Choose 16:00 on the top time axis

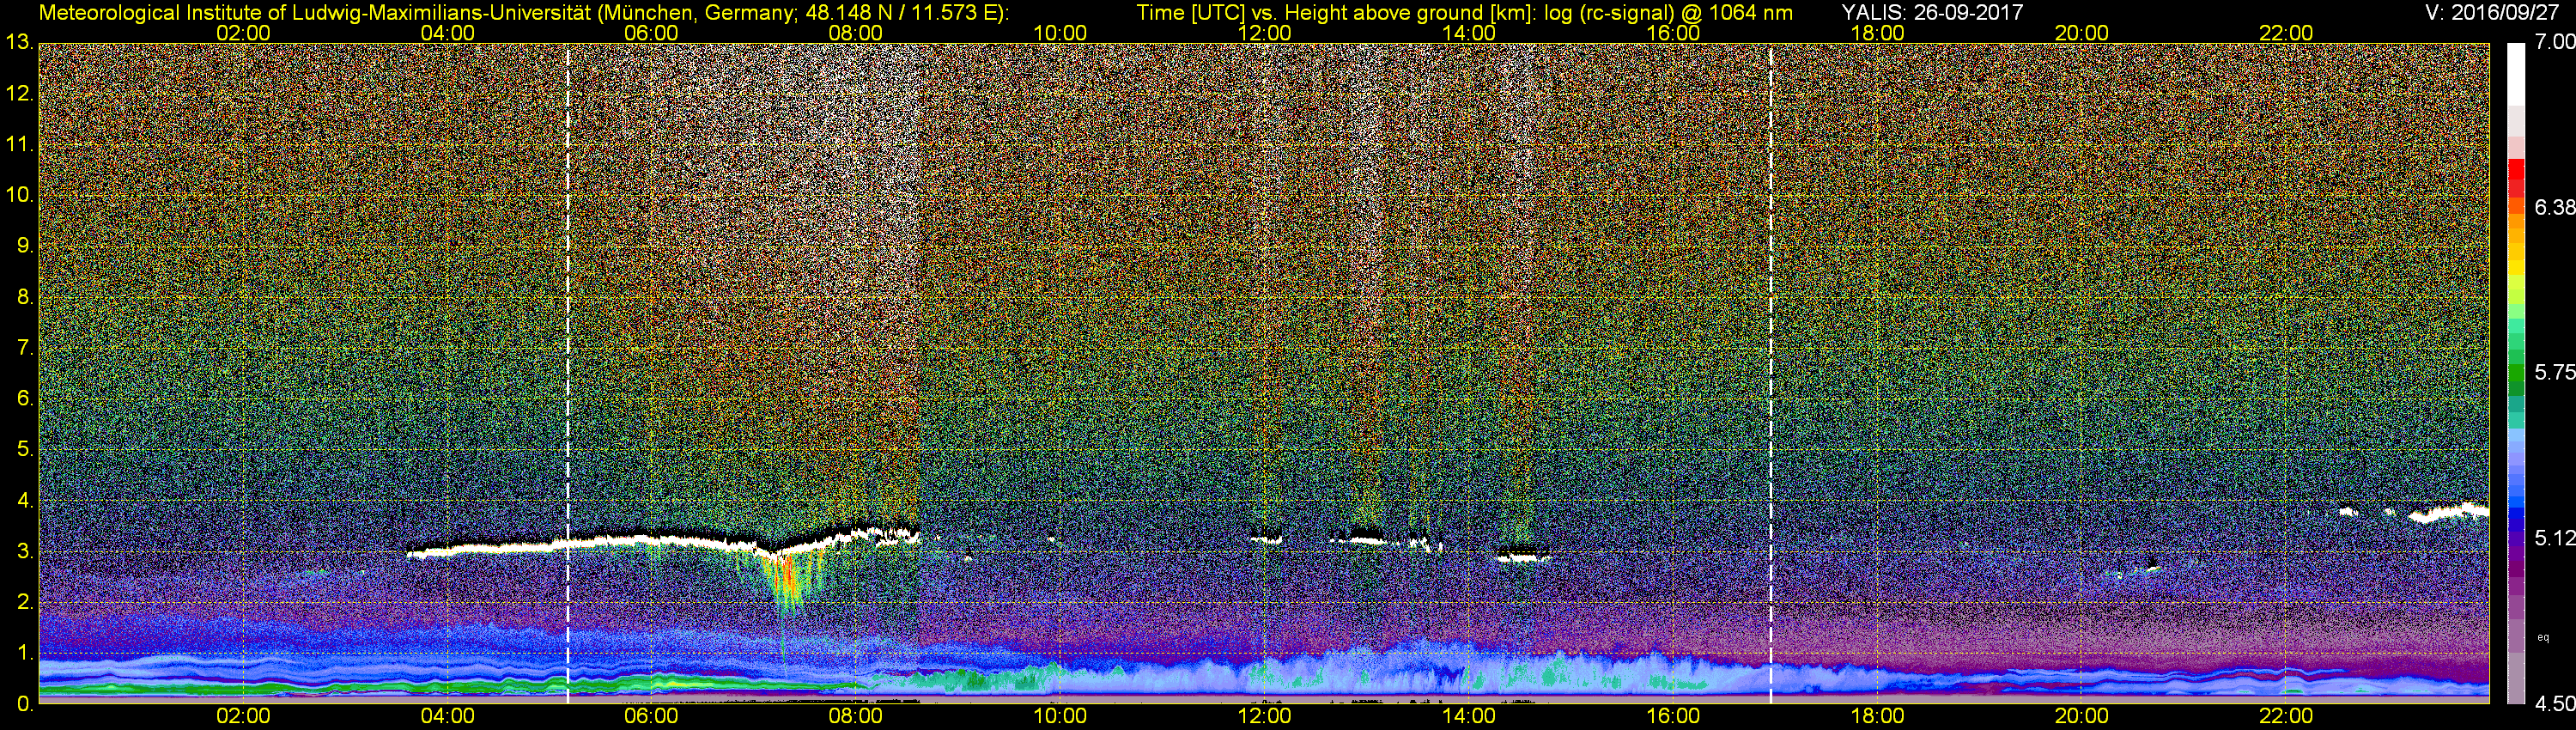click(x=1673, y=33)
